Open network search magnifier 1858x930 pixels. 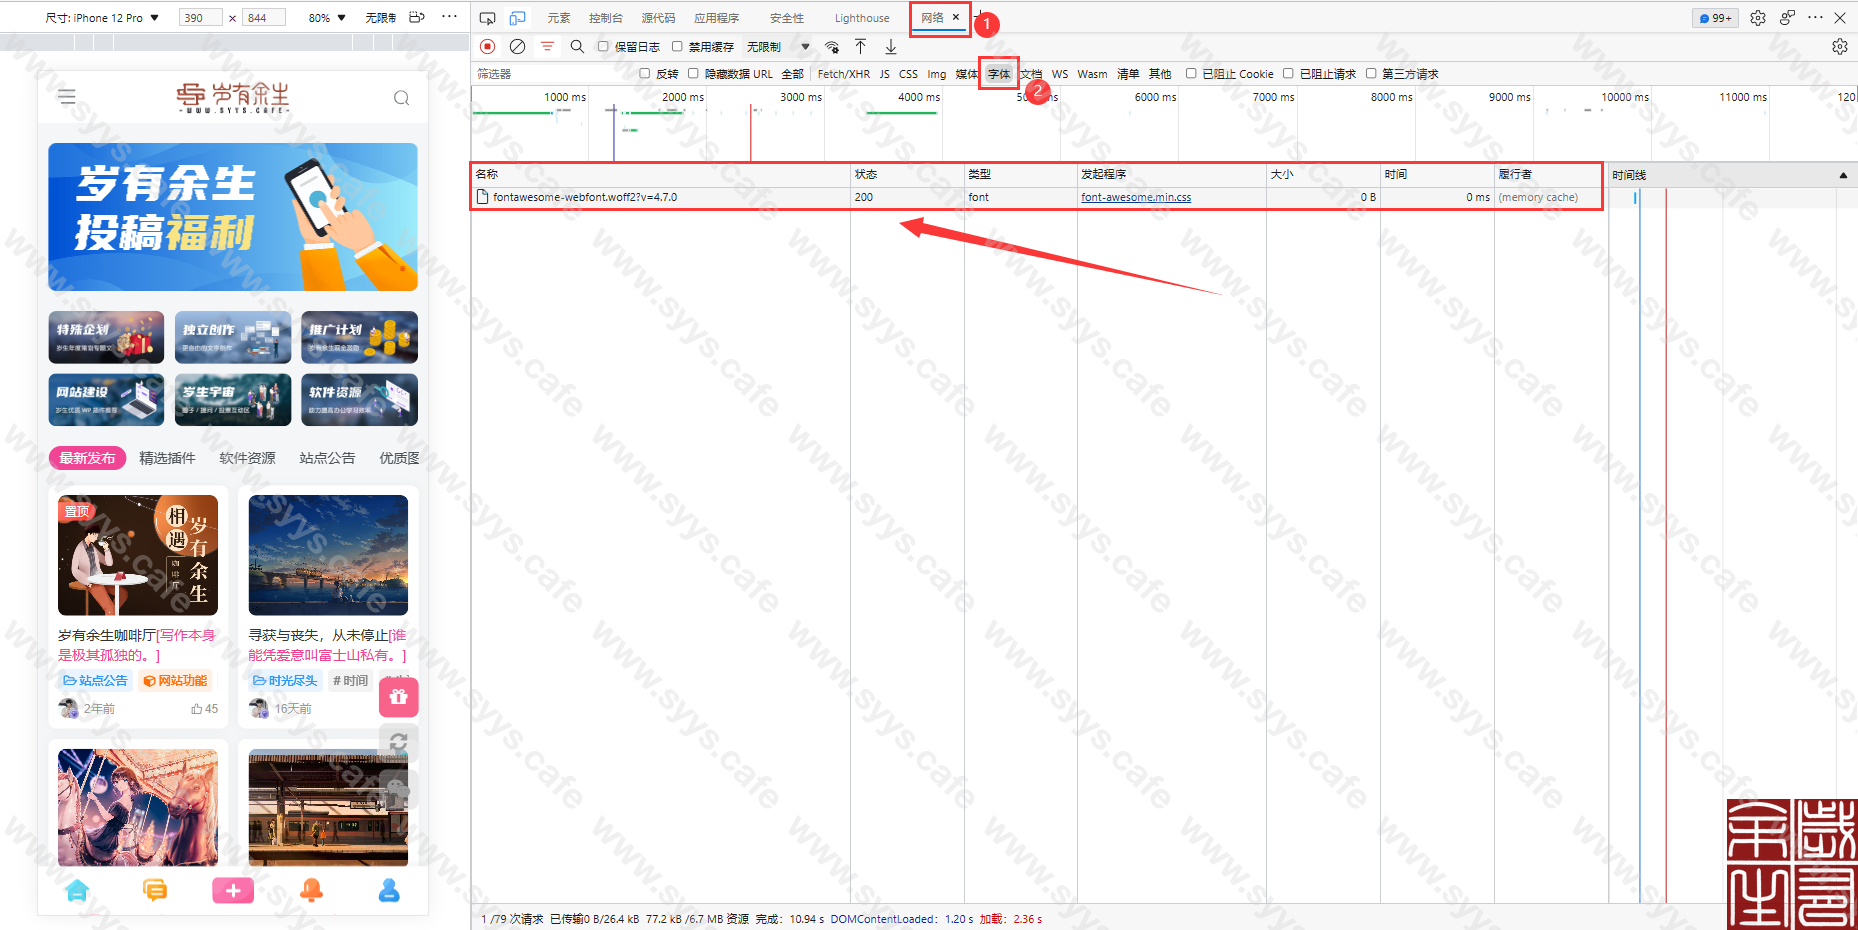tap(577, 46)
